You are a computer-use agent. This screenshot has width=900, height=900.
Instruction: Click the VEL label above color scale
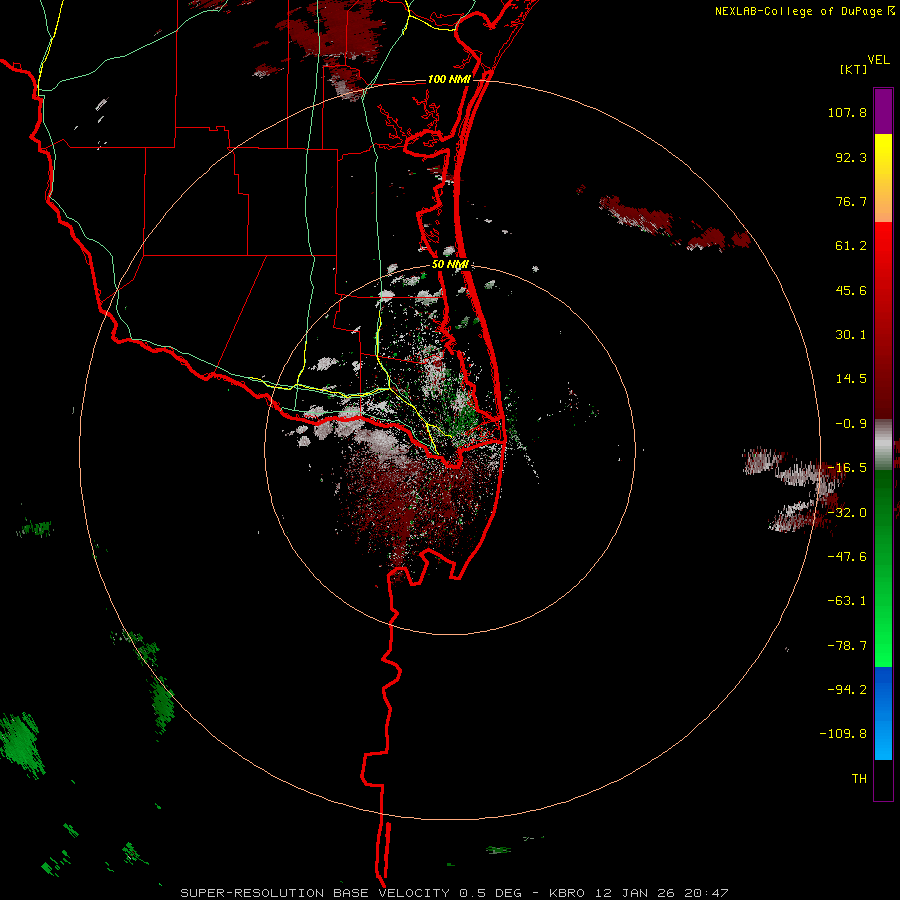878,60
